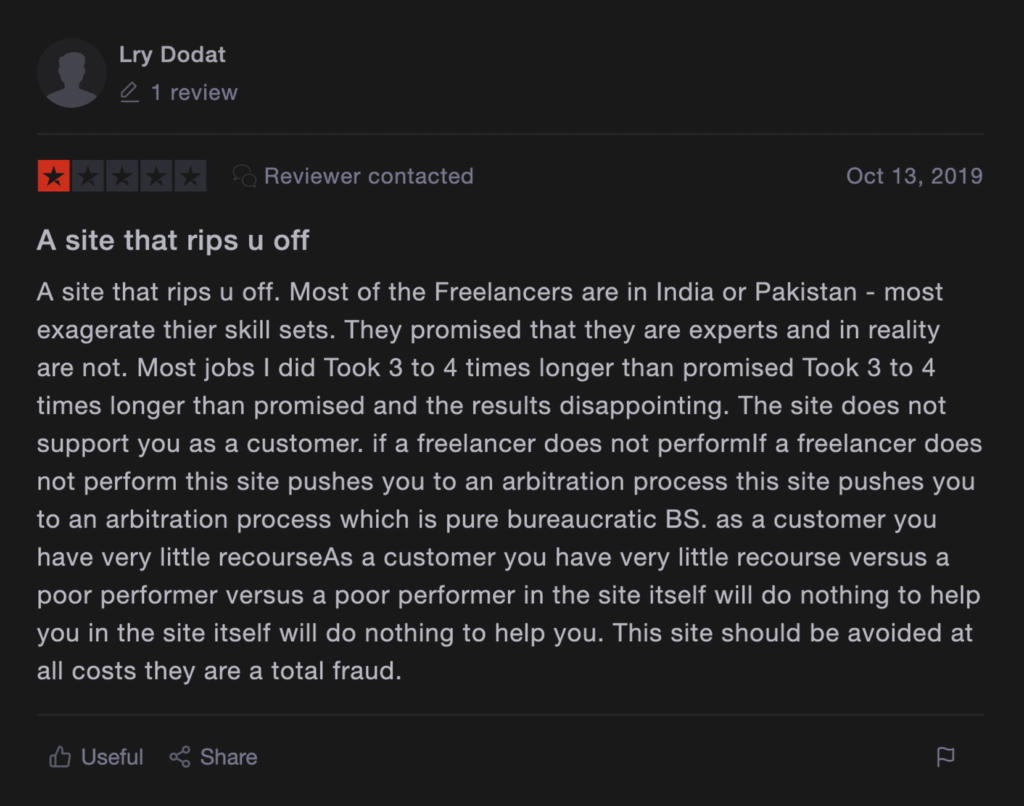This screenshot has width=1024, height=806.
Task: Click the red first star rating
Action: click(54, 176)
